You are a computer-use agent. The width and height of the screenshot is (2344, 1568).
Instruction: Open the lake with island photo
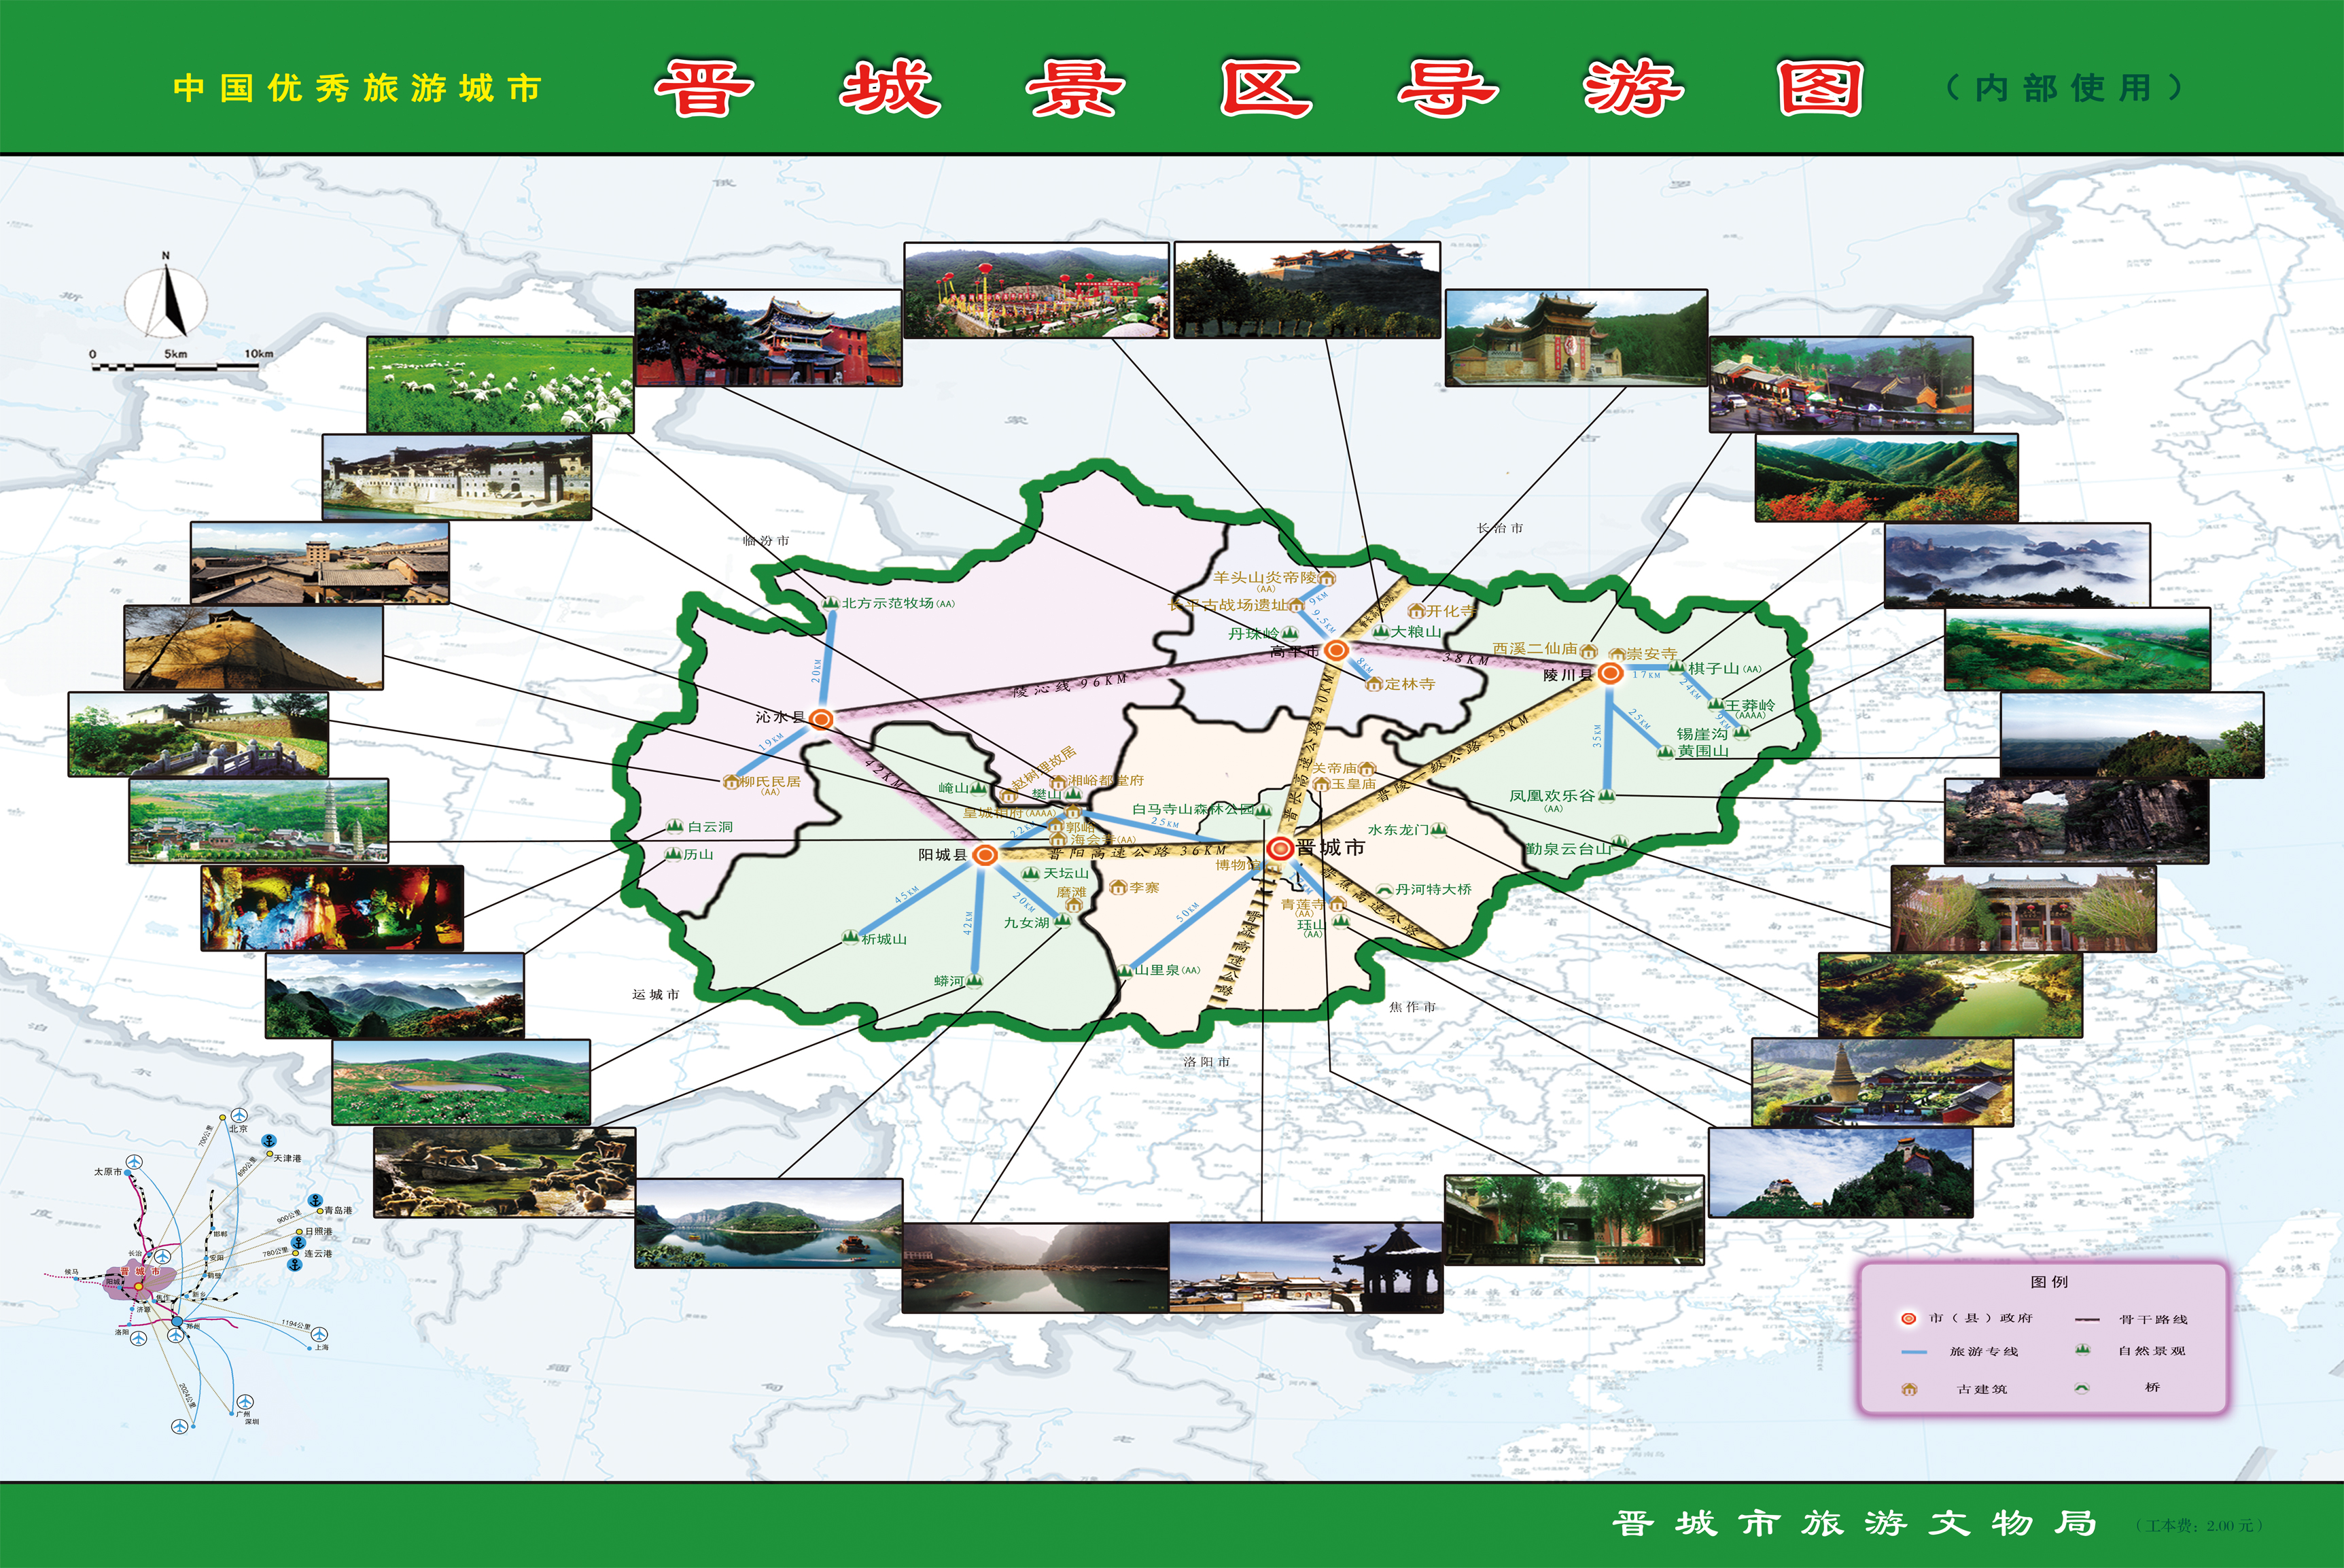769,1223
